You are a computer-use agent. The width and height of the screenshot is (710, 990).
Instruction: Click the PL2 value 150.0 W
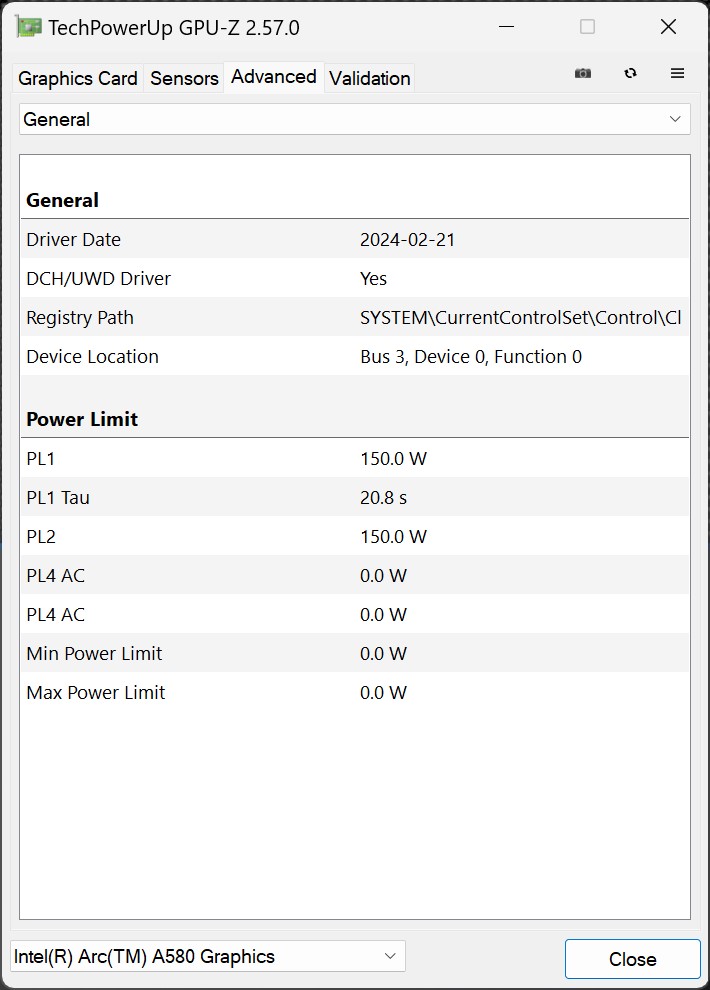point(393,537)
